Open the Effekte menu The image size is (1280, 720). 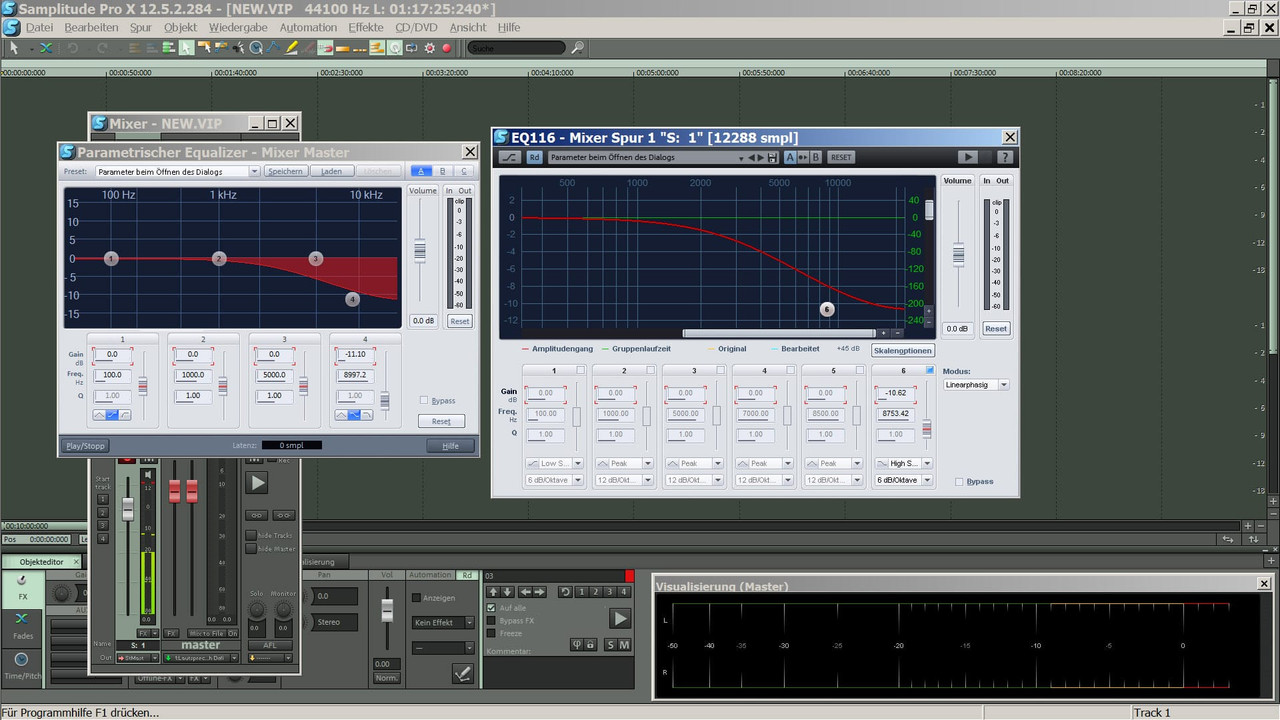[x=366, y=28]
